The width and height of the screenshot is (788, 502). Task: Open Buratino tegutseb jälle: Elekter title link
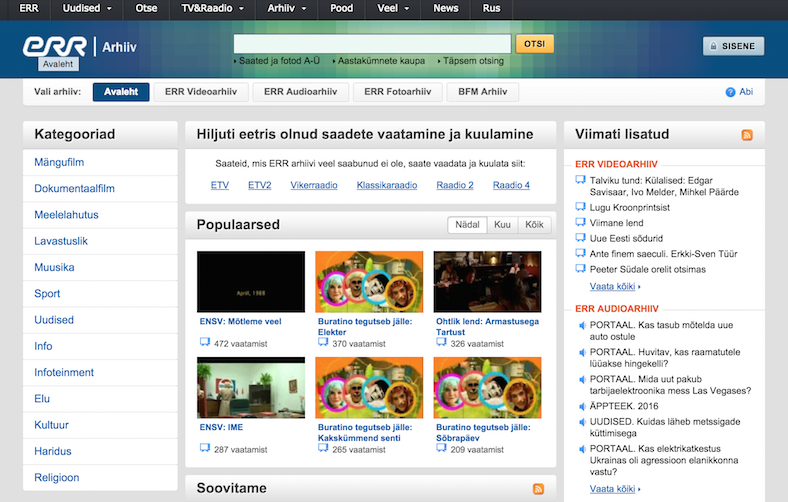(x=365, y=327)
